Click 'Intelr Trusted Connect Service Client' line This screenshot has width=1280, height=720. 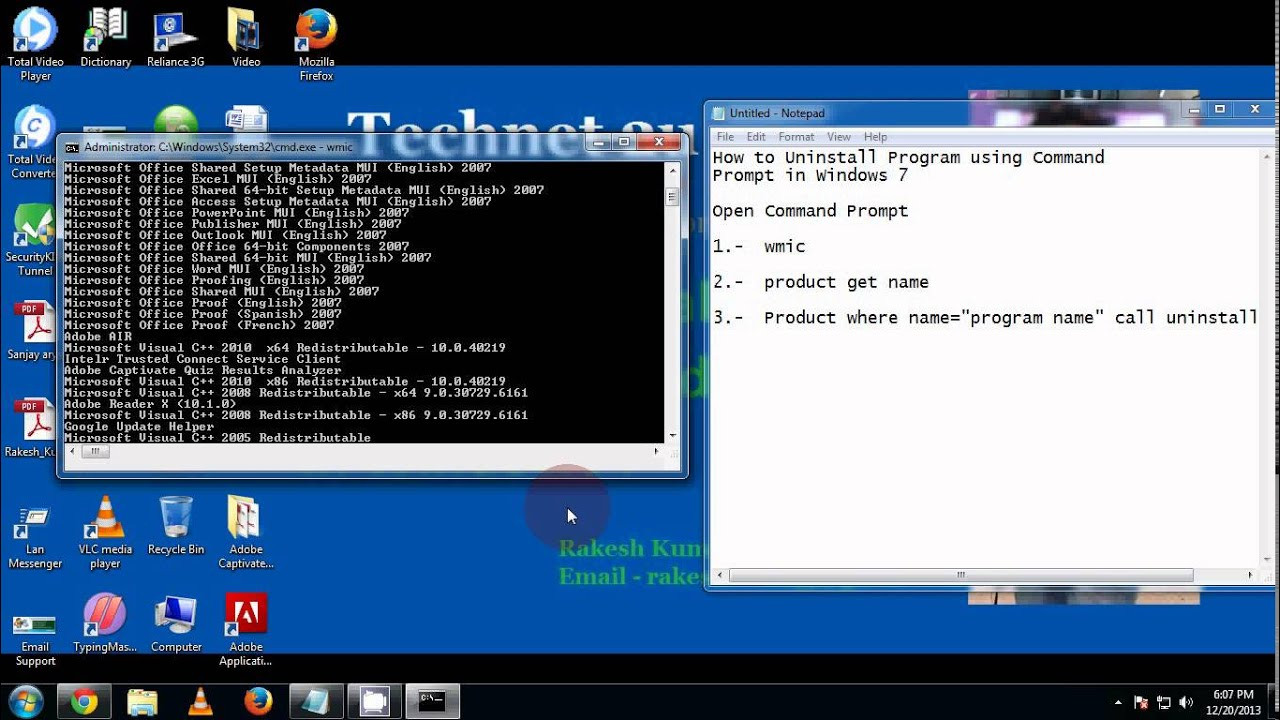tap(203, 359)
